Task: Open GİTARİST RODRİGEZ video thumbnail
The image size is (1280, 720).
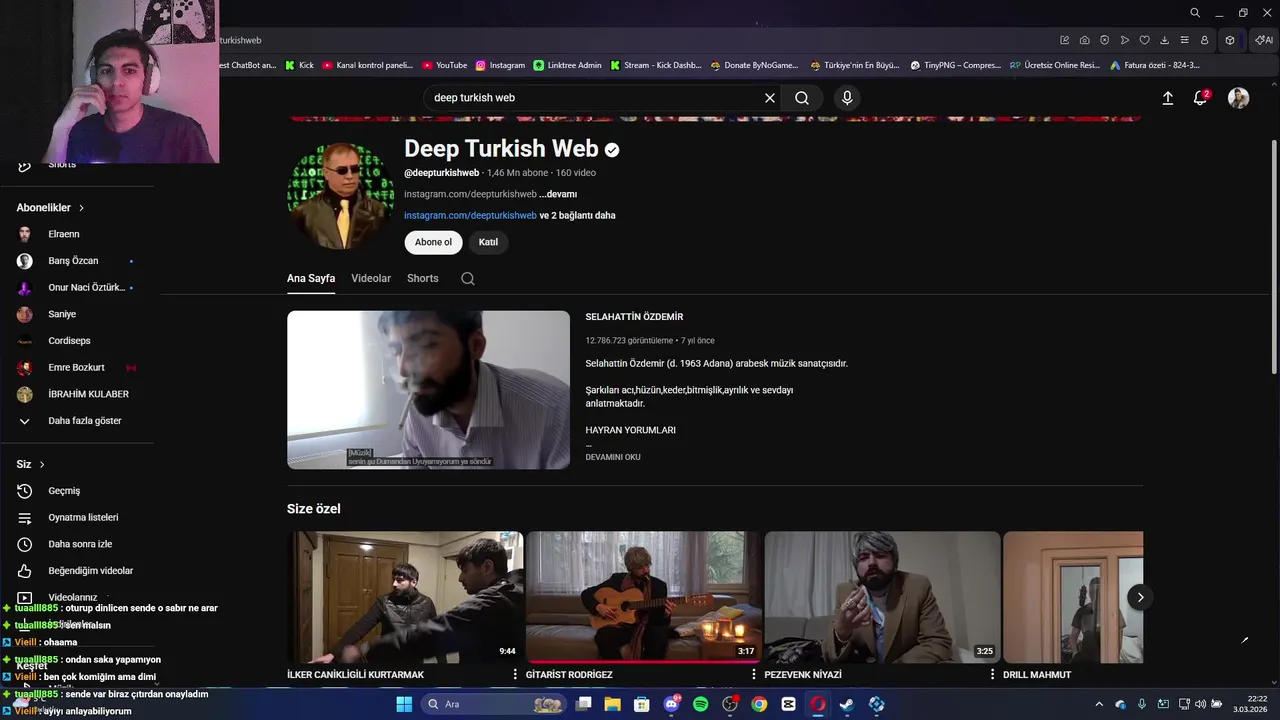Action: tap(643, 597)
